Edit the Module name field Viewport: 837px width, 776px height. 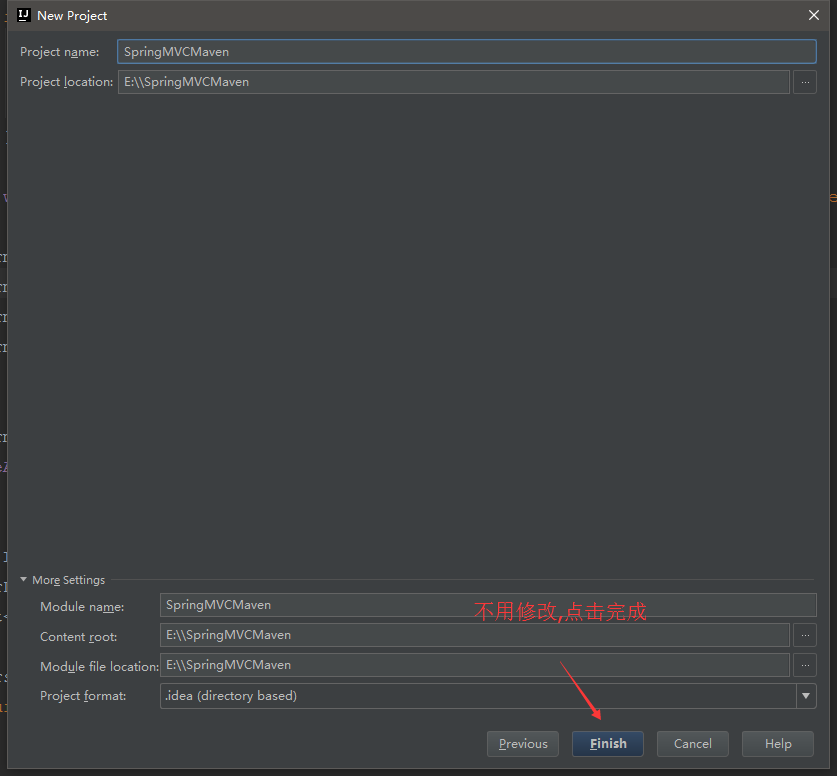click(x=488, y=605)
